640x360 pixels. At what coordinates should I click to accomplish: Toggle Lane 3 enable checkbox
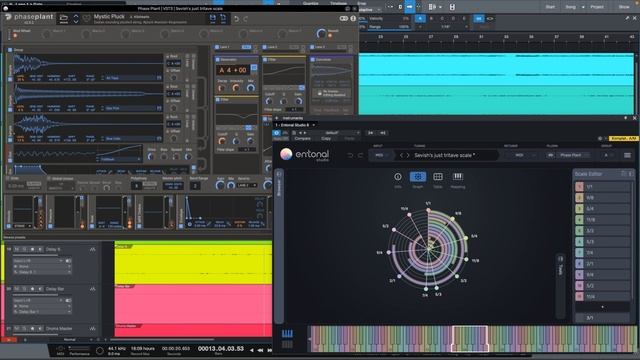pos(312,47)
